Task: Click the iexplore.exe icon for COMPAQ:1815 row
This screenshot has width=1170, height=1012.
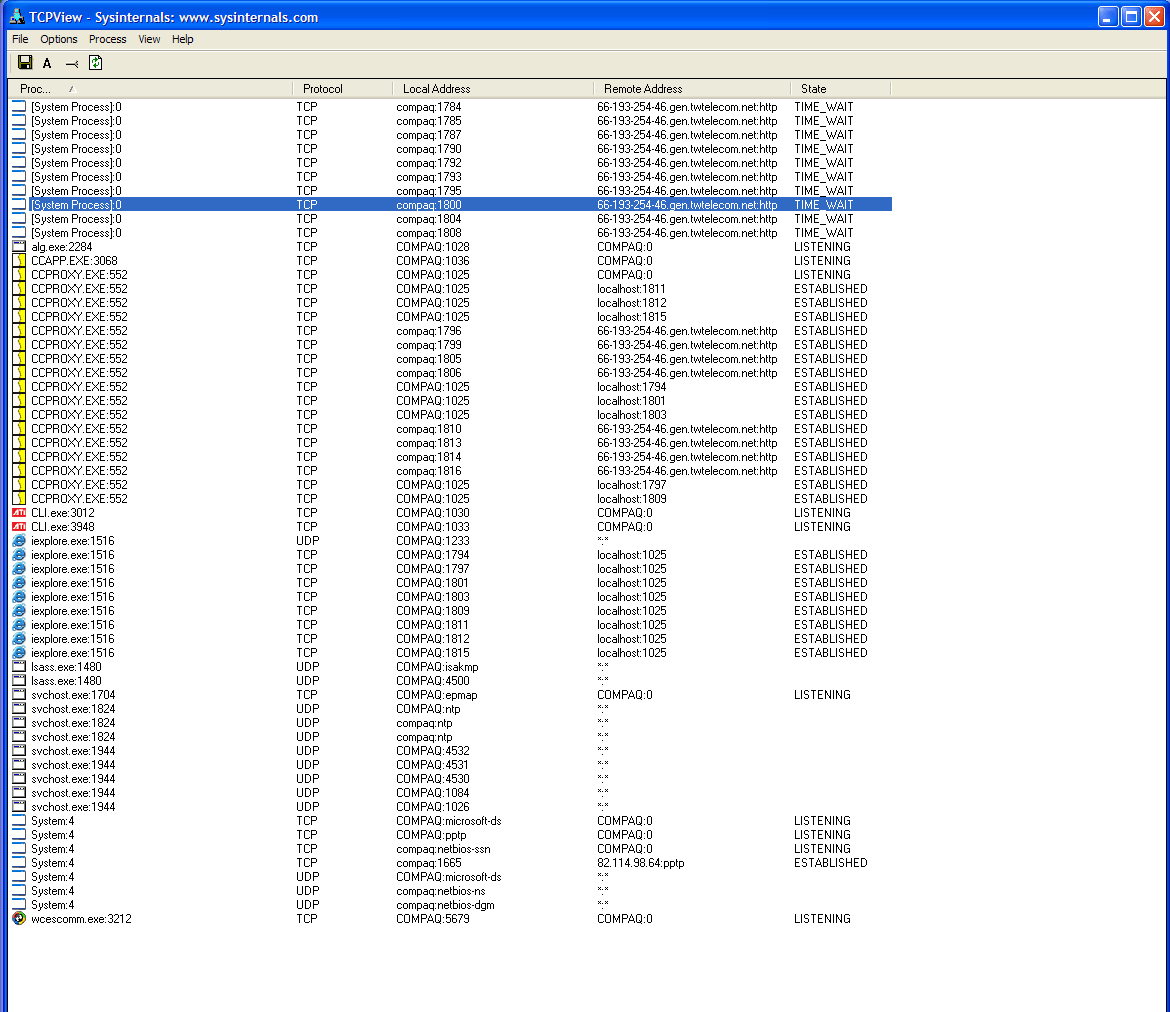Action: pos(19,653)
